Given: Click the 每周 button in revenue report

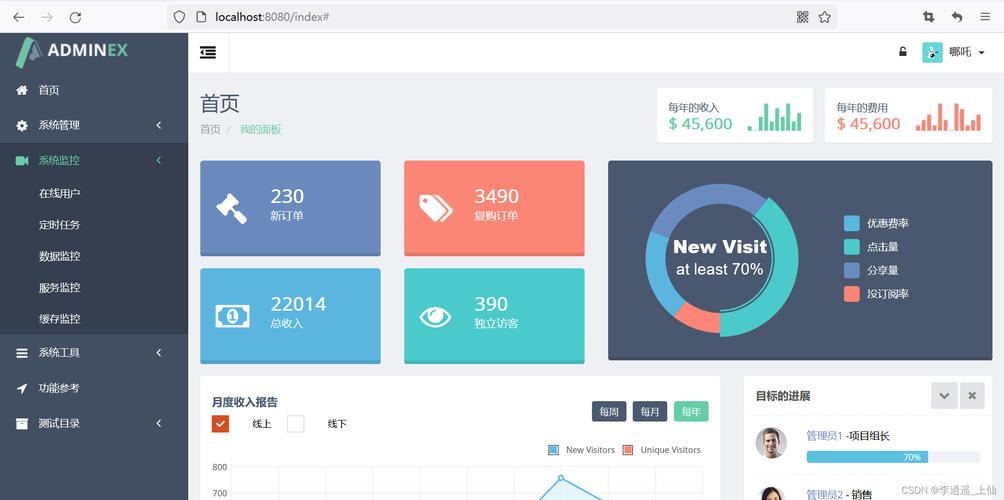Looking at the screenshot, I should point(609,411).
